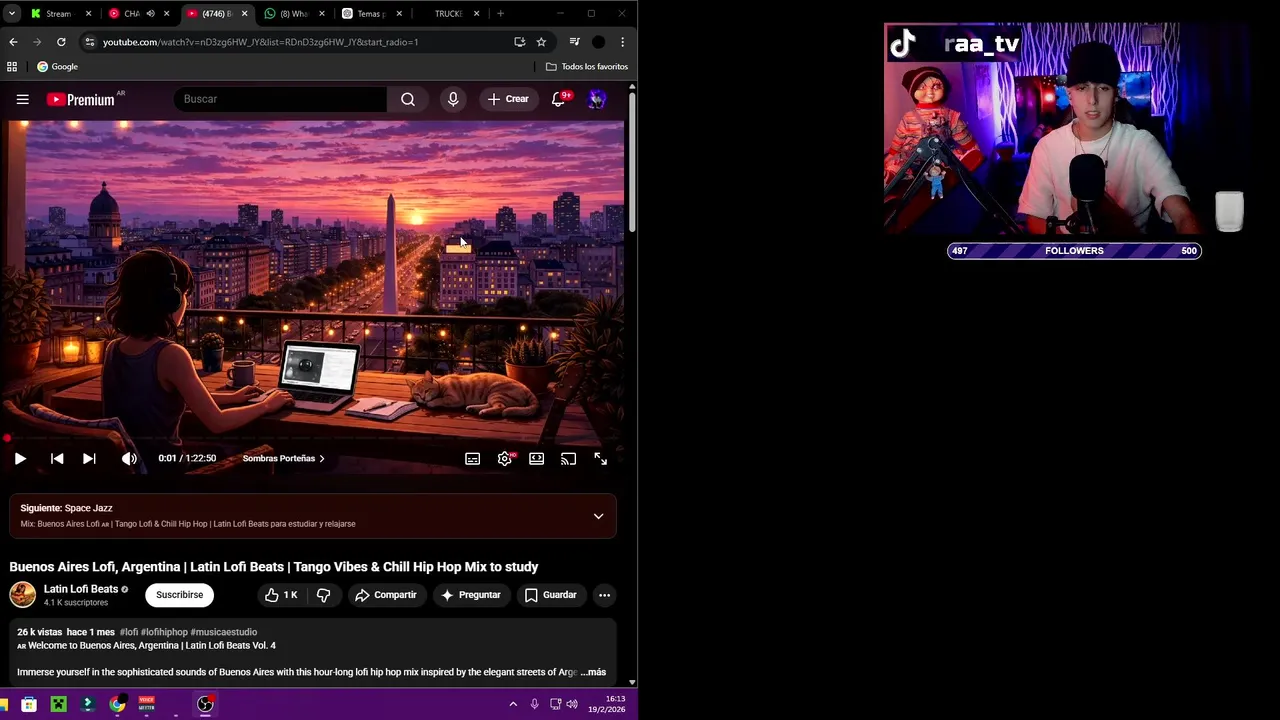This screenshot has width=1280, height=720.
Task: Switch to the Temas ChatGPT tab
Action: pyautogui.click(x=371, y=14)
